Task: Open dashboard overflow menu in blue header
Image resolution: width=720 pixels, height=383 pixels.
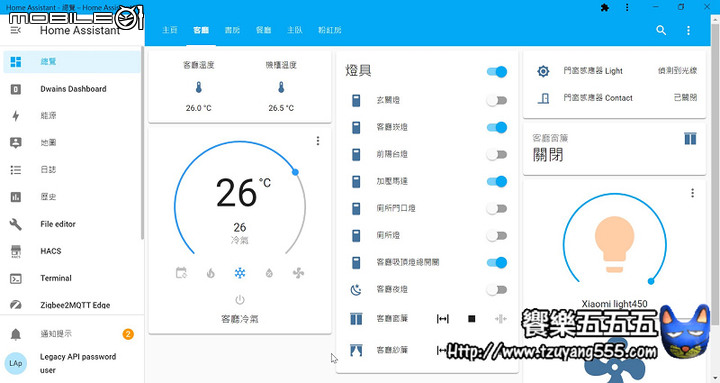Action: [x=688, y=30]
